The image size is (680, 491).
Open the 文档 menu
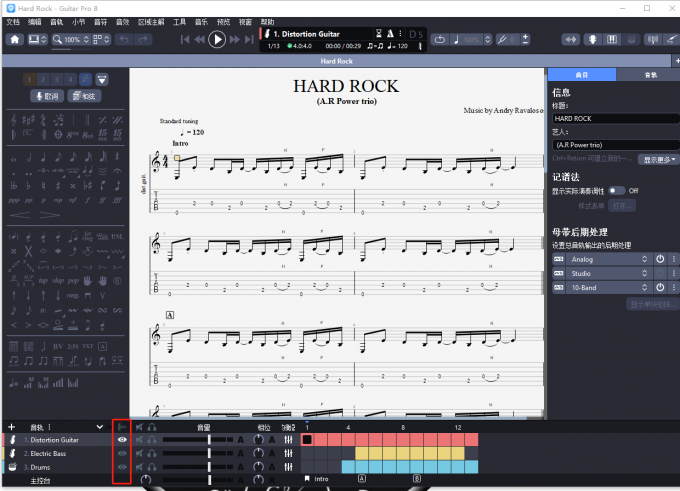pos(13,21)
